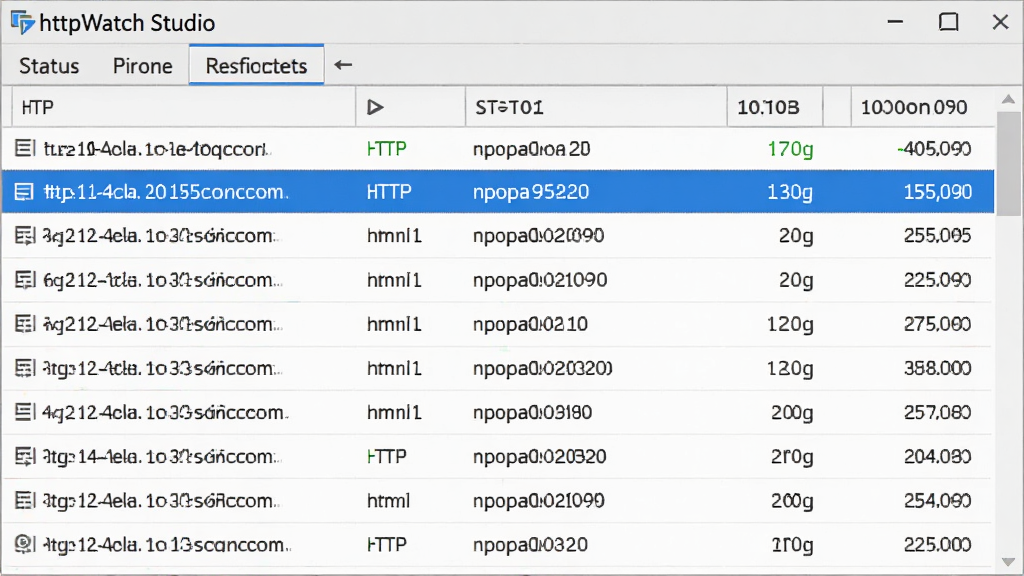Click the round icon of last row
The width and height of the screenshot is (1024, 576).
(25, 544)
